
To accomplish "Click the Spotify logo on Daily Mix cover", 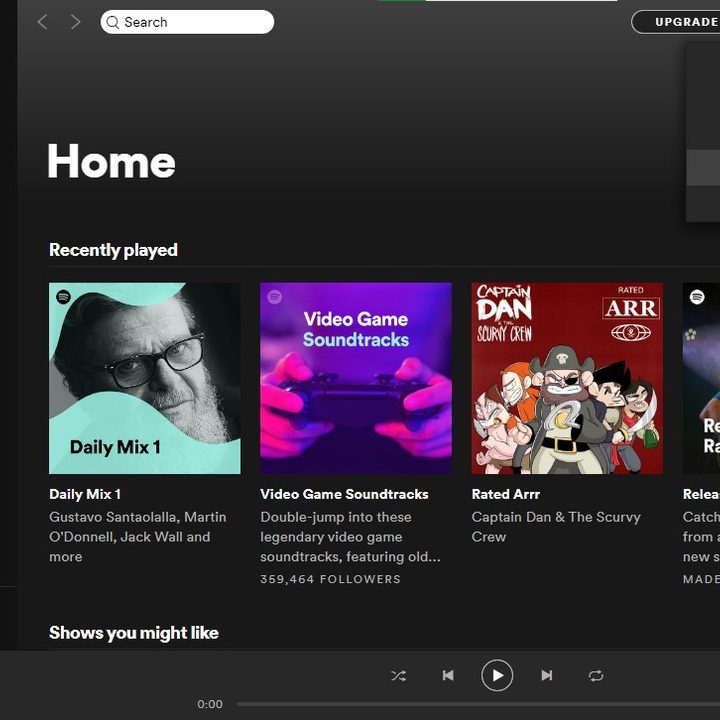I will [63, 297].
